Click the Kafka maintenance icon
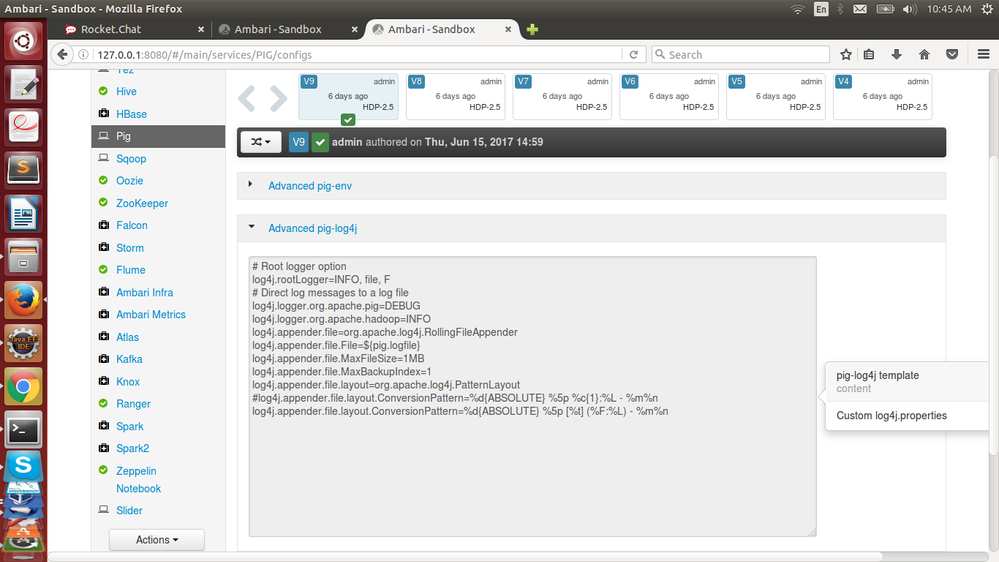This screenshot has width=999, height=562. pos(103,359)
